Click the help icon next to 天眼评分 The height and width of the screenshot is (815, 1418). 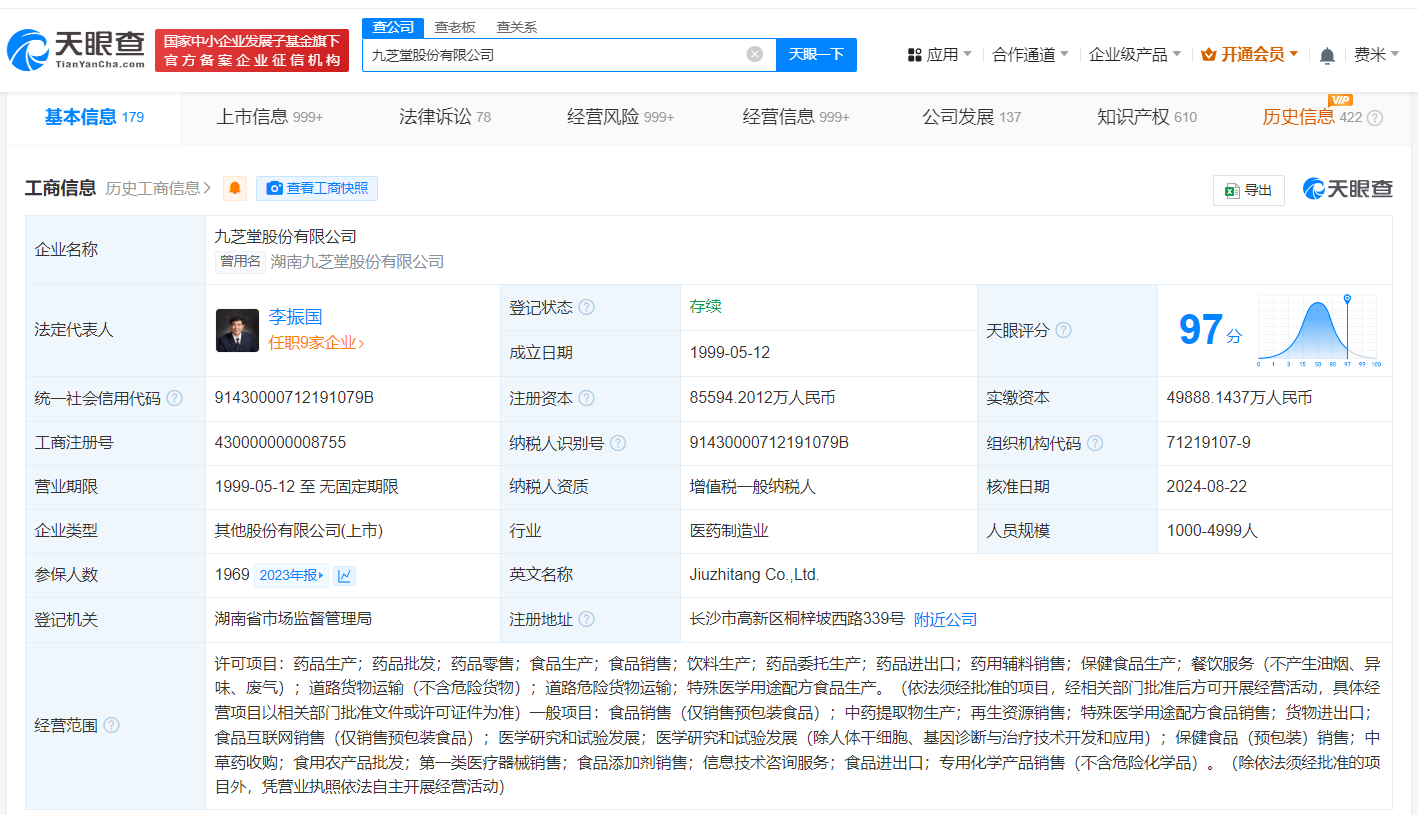point(1063,330)
